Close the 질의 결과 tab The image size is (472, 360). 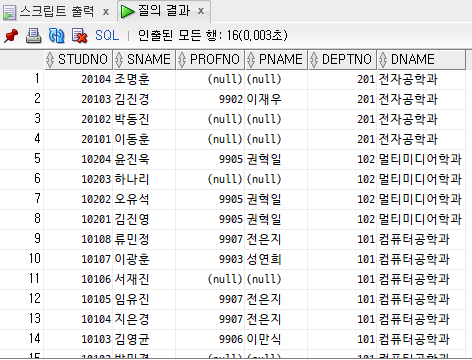click(201, 11)
